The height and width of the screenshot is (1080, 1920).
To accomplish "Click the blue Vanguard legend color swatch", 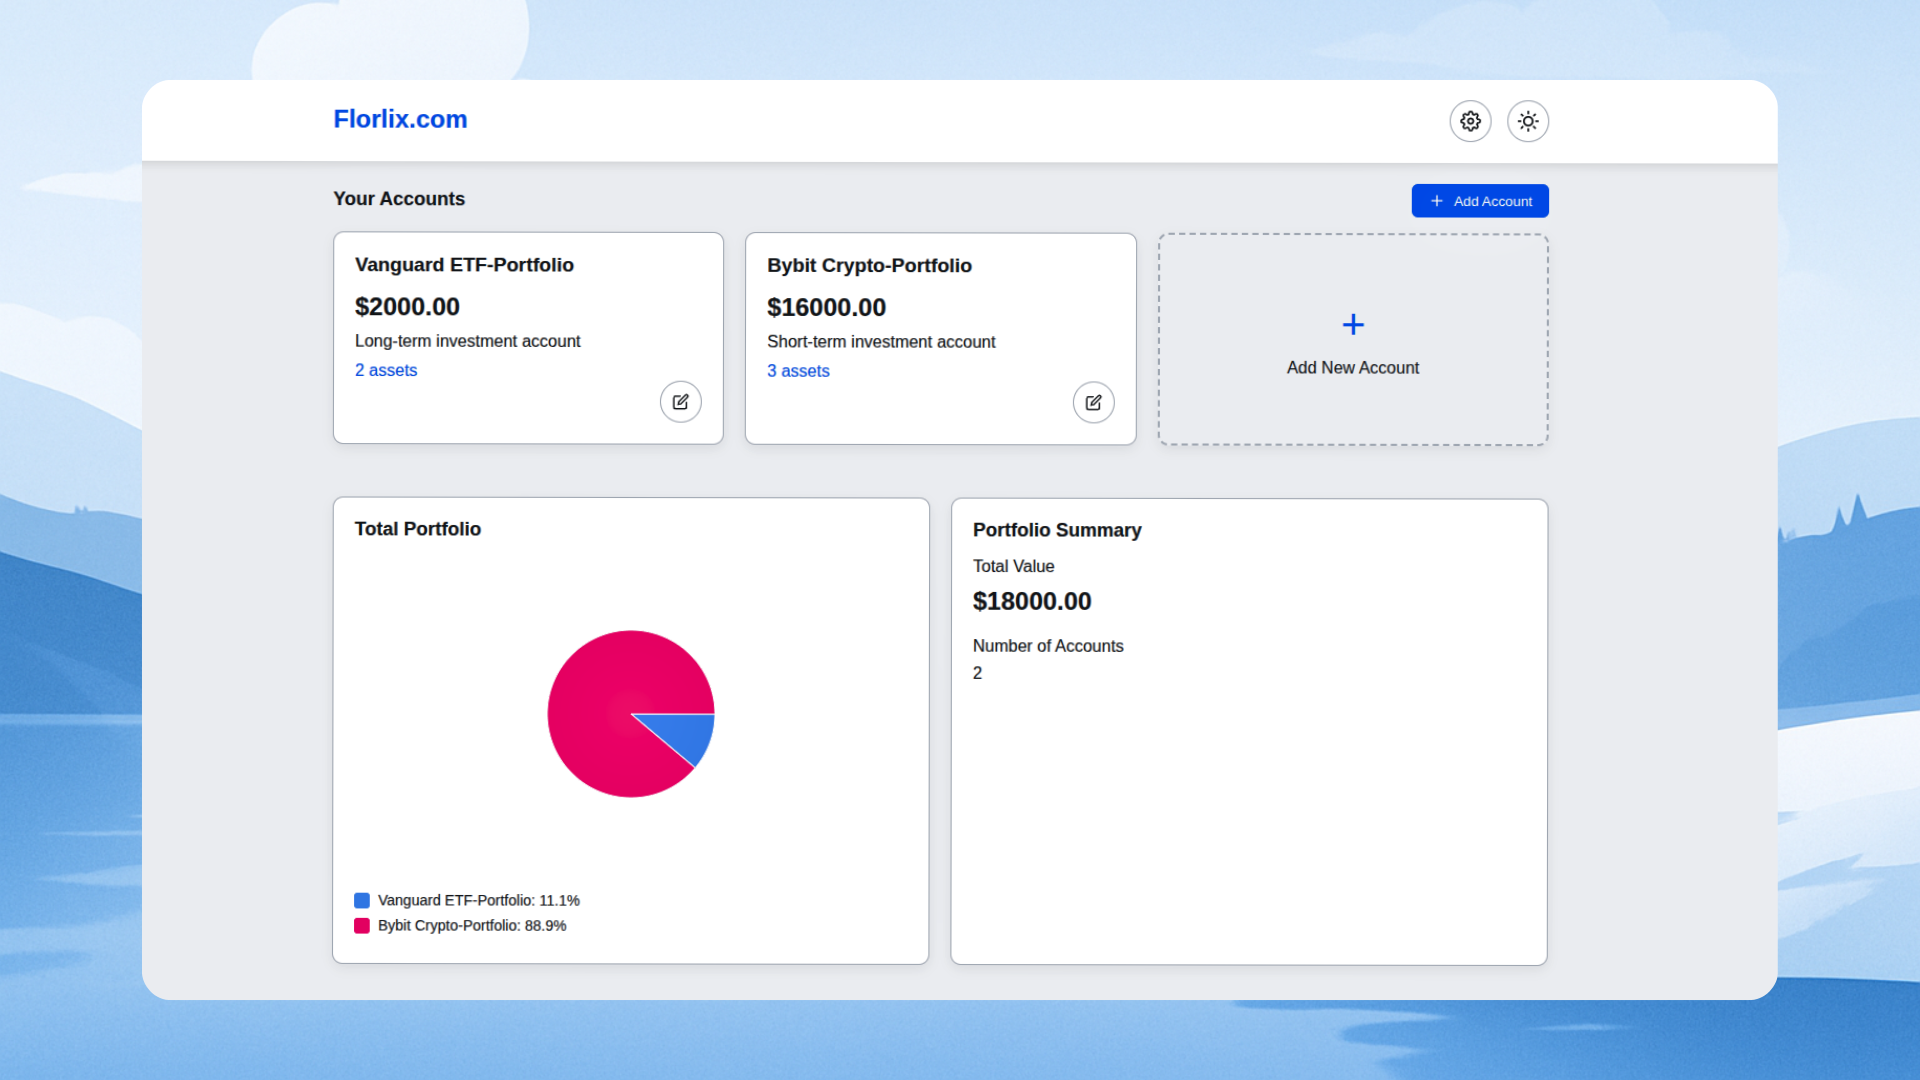I will (x=362, y=901).
